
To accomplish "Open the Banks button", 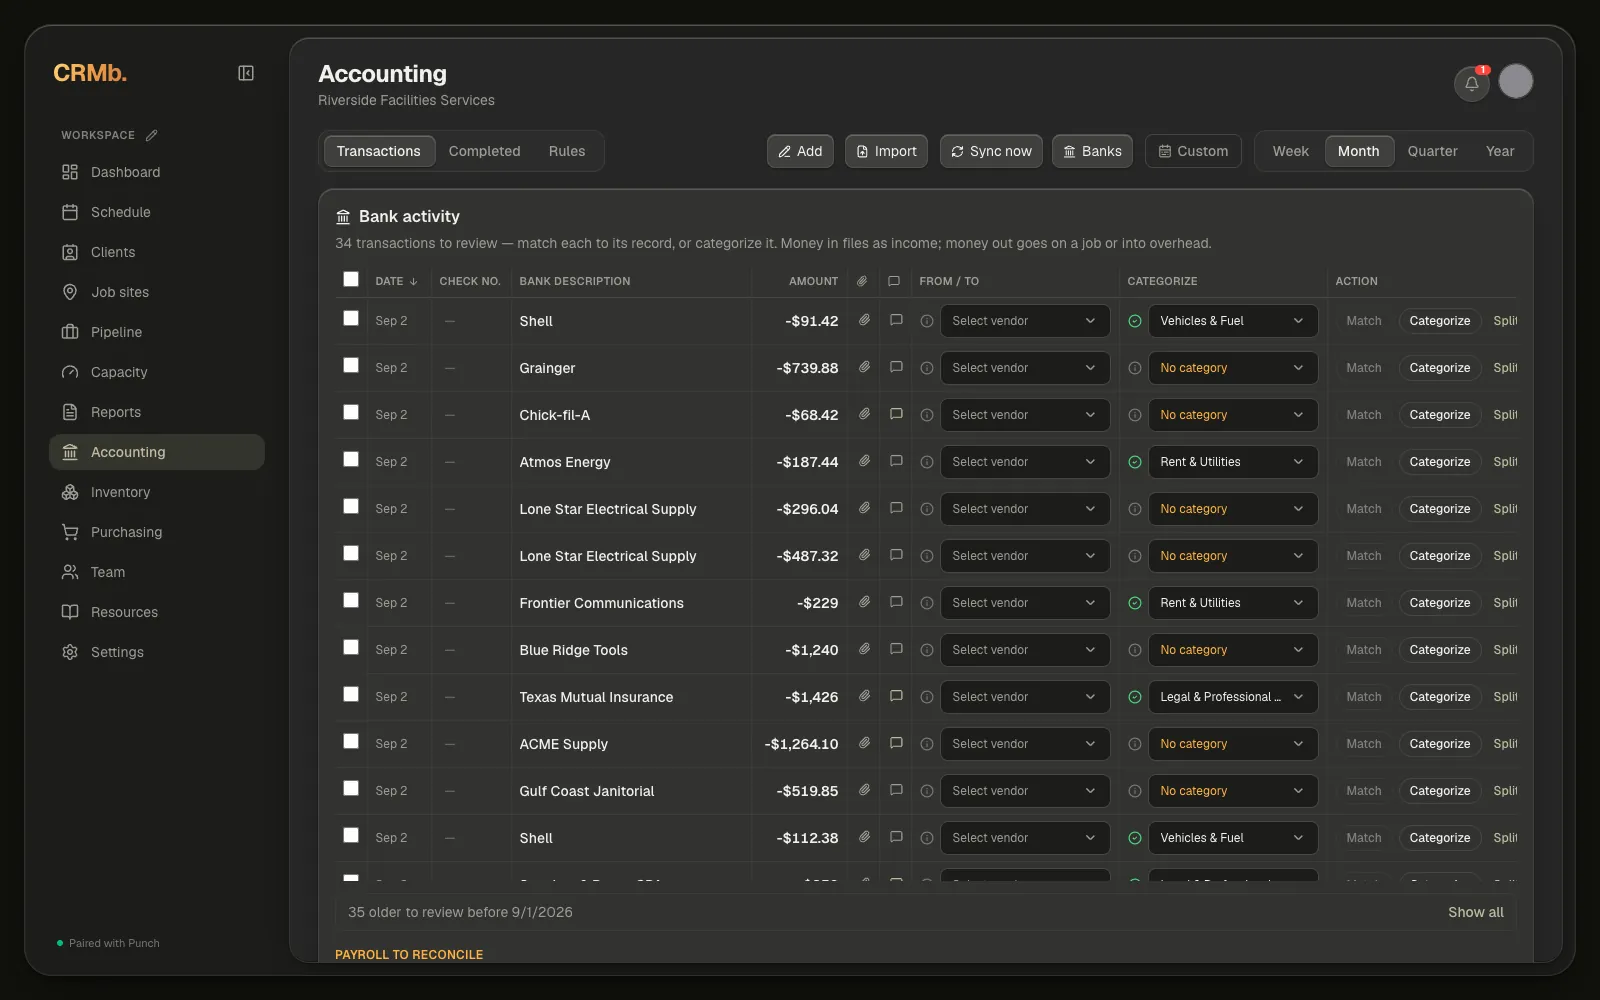I will [x=1092, y=151].
